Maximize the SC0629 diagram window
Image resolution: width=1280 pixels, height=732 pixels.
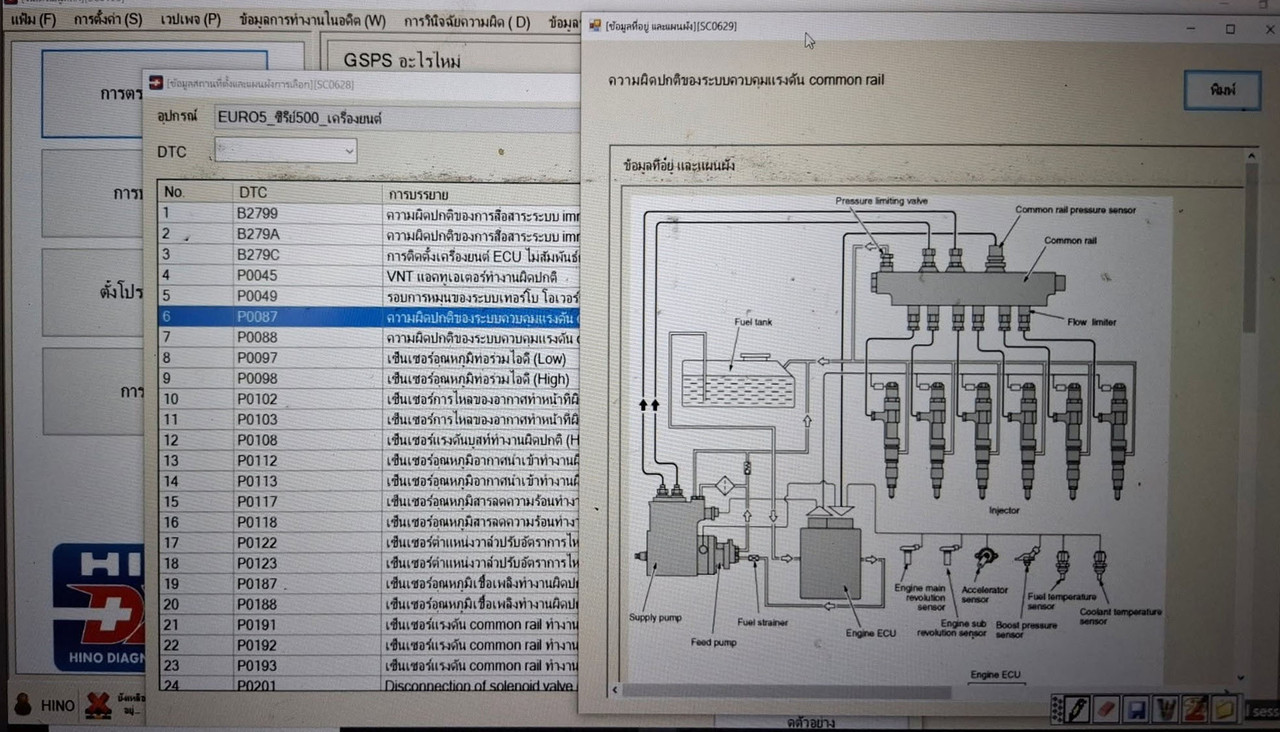pyautogui.click(x=1230, y=29)
